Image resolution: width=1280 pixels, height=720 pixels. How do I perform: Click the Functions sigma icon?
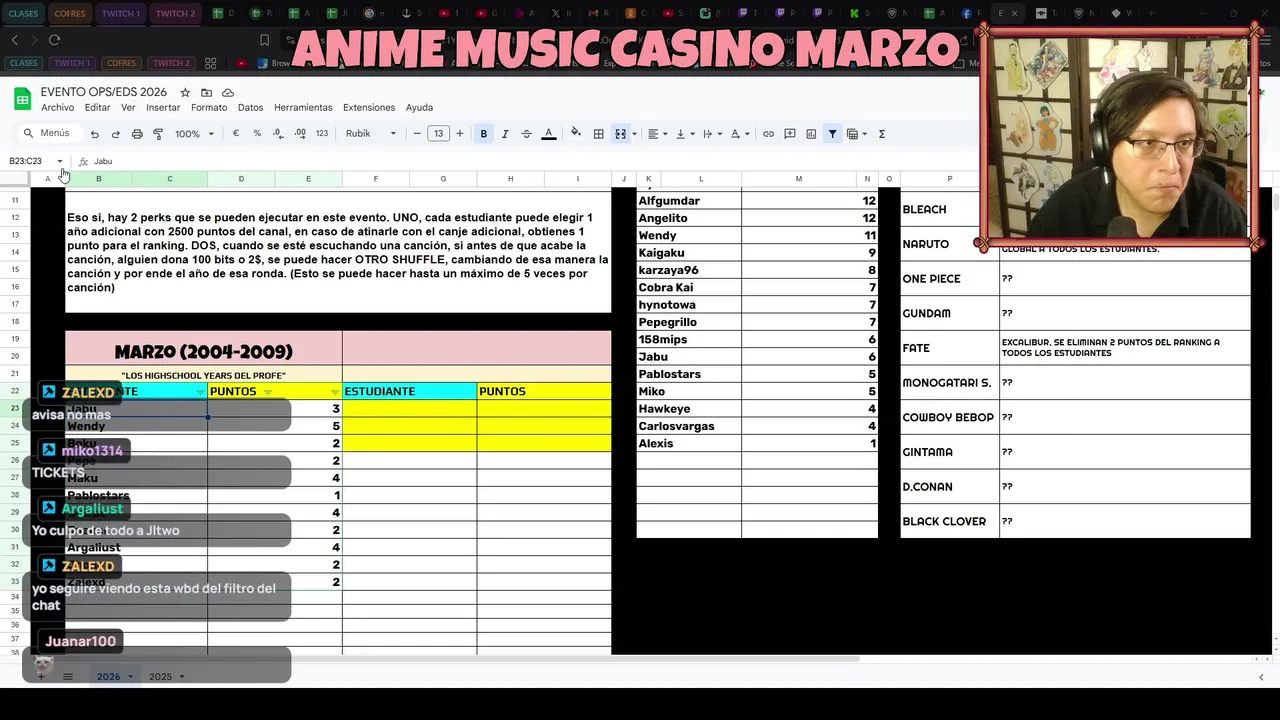click(882, 134)
